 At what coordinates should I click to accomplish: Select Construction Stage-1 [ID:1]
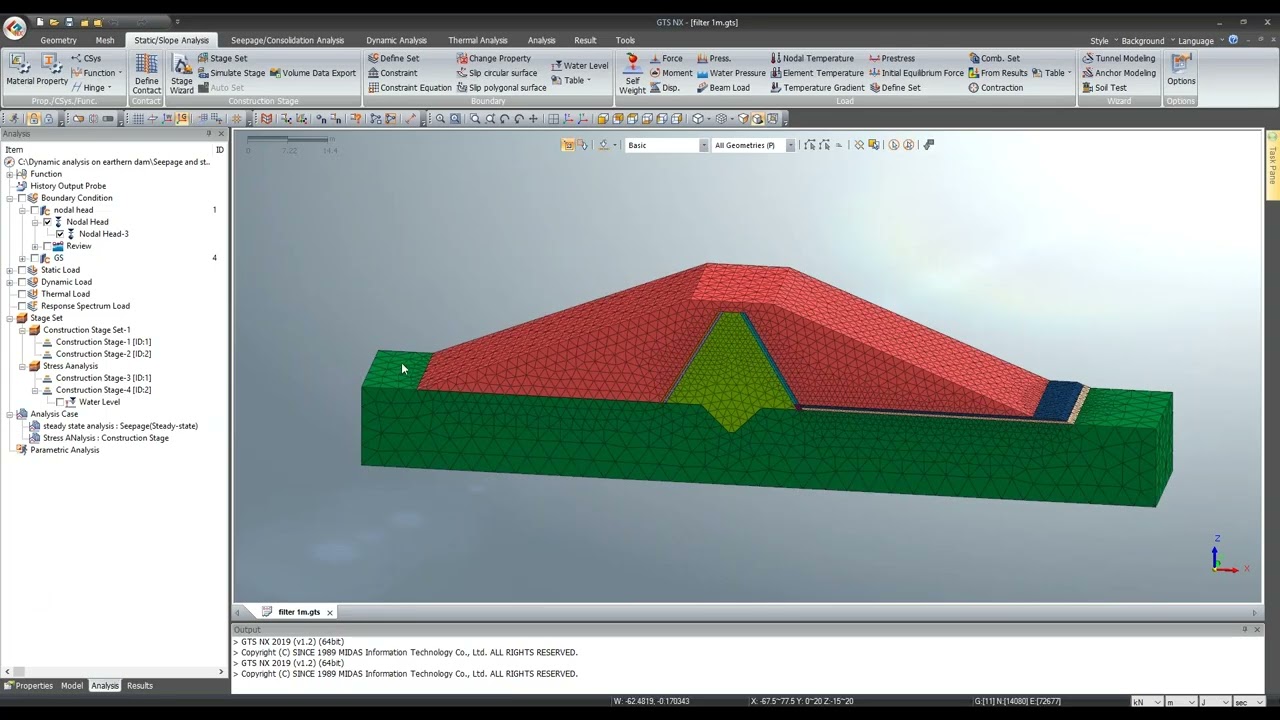pyautogui.click(x=103, y=342)
